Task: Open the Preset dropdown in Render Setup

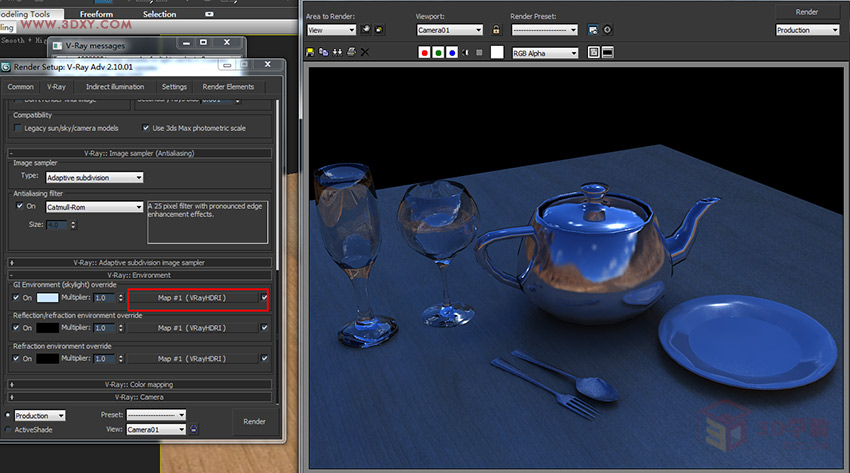Action: 156,415
